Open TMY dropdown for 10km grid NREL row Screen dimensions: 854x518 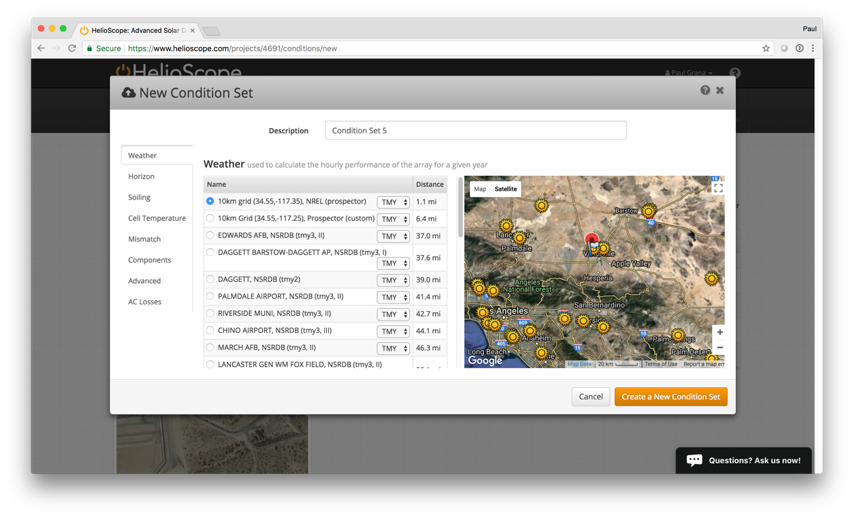(393, 202)
